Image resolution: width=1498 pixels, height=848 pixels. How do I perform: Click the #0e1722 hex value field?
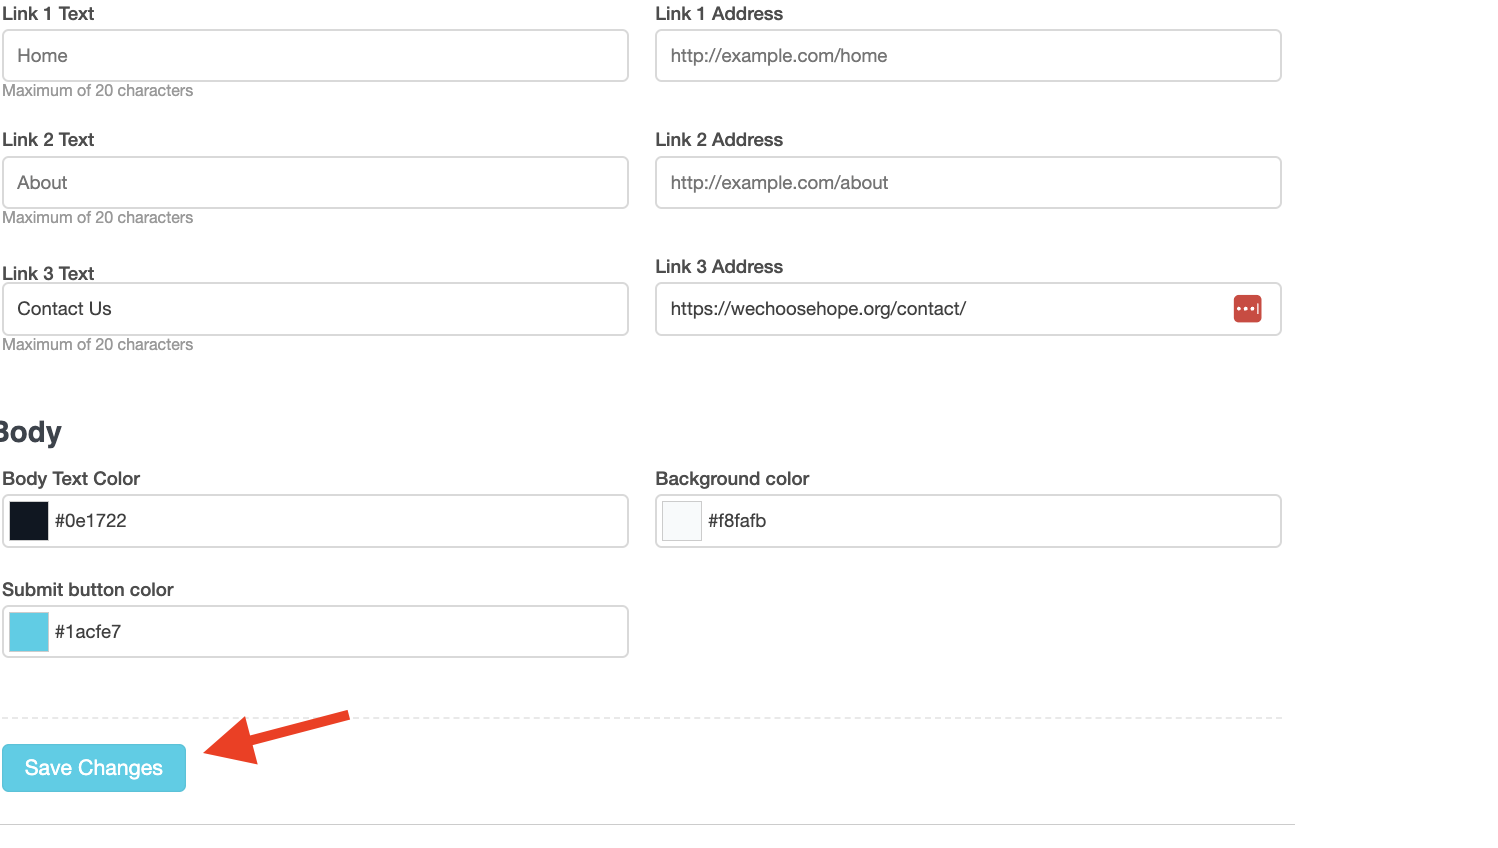click(x=300, y=520)
